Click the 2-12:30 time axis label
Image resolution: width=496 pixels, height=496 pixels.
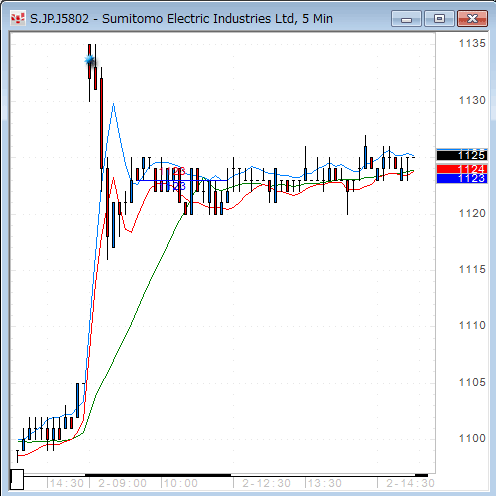click(x=266, y=483)
